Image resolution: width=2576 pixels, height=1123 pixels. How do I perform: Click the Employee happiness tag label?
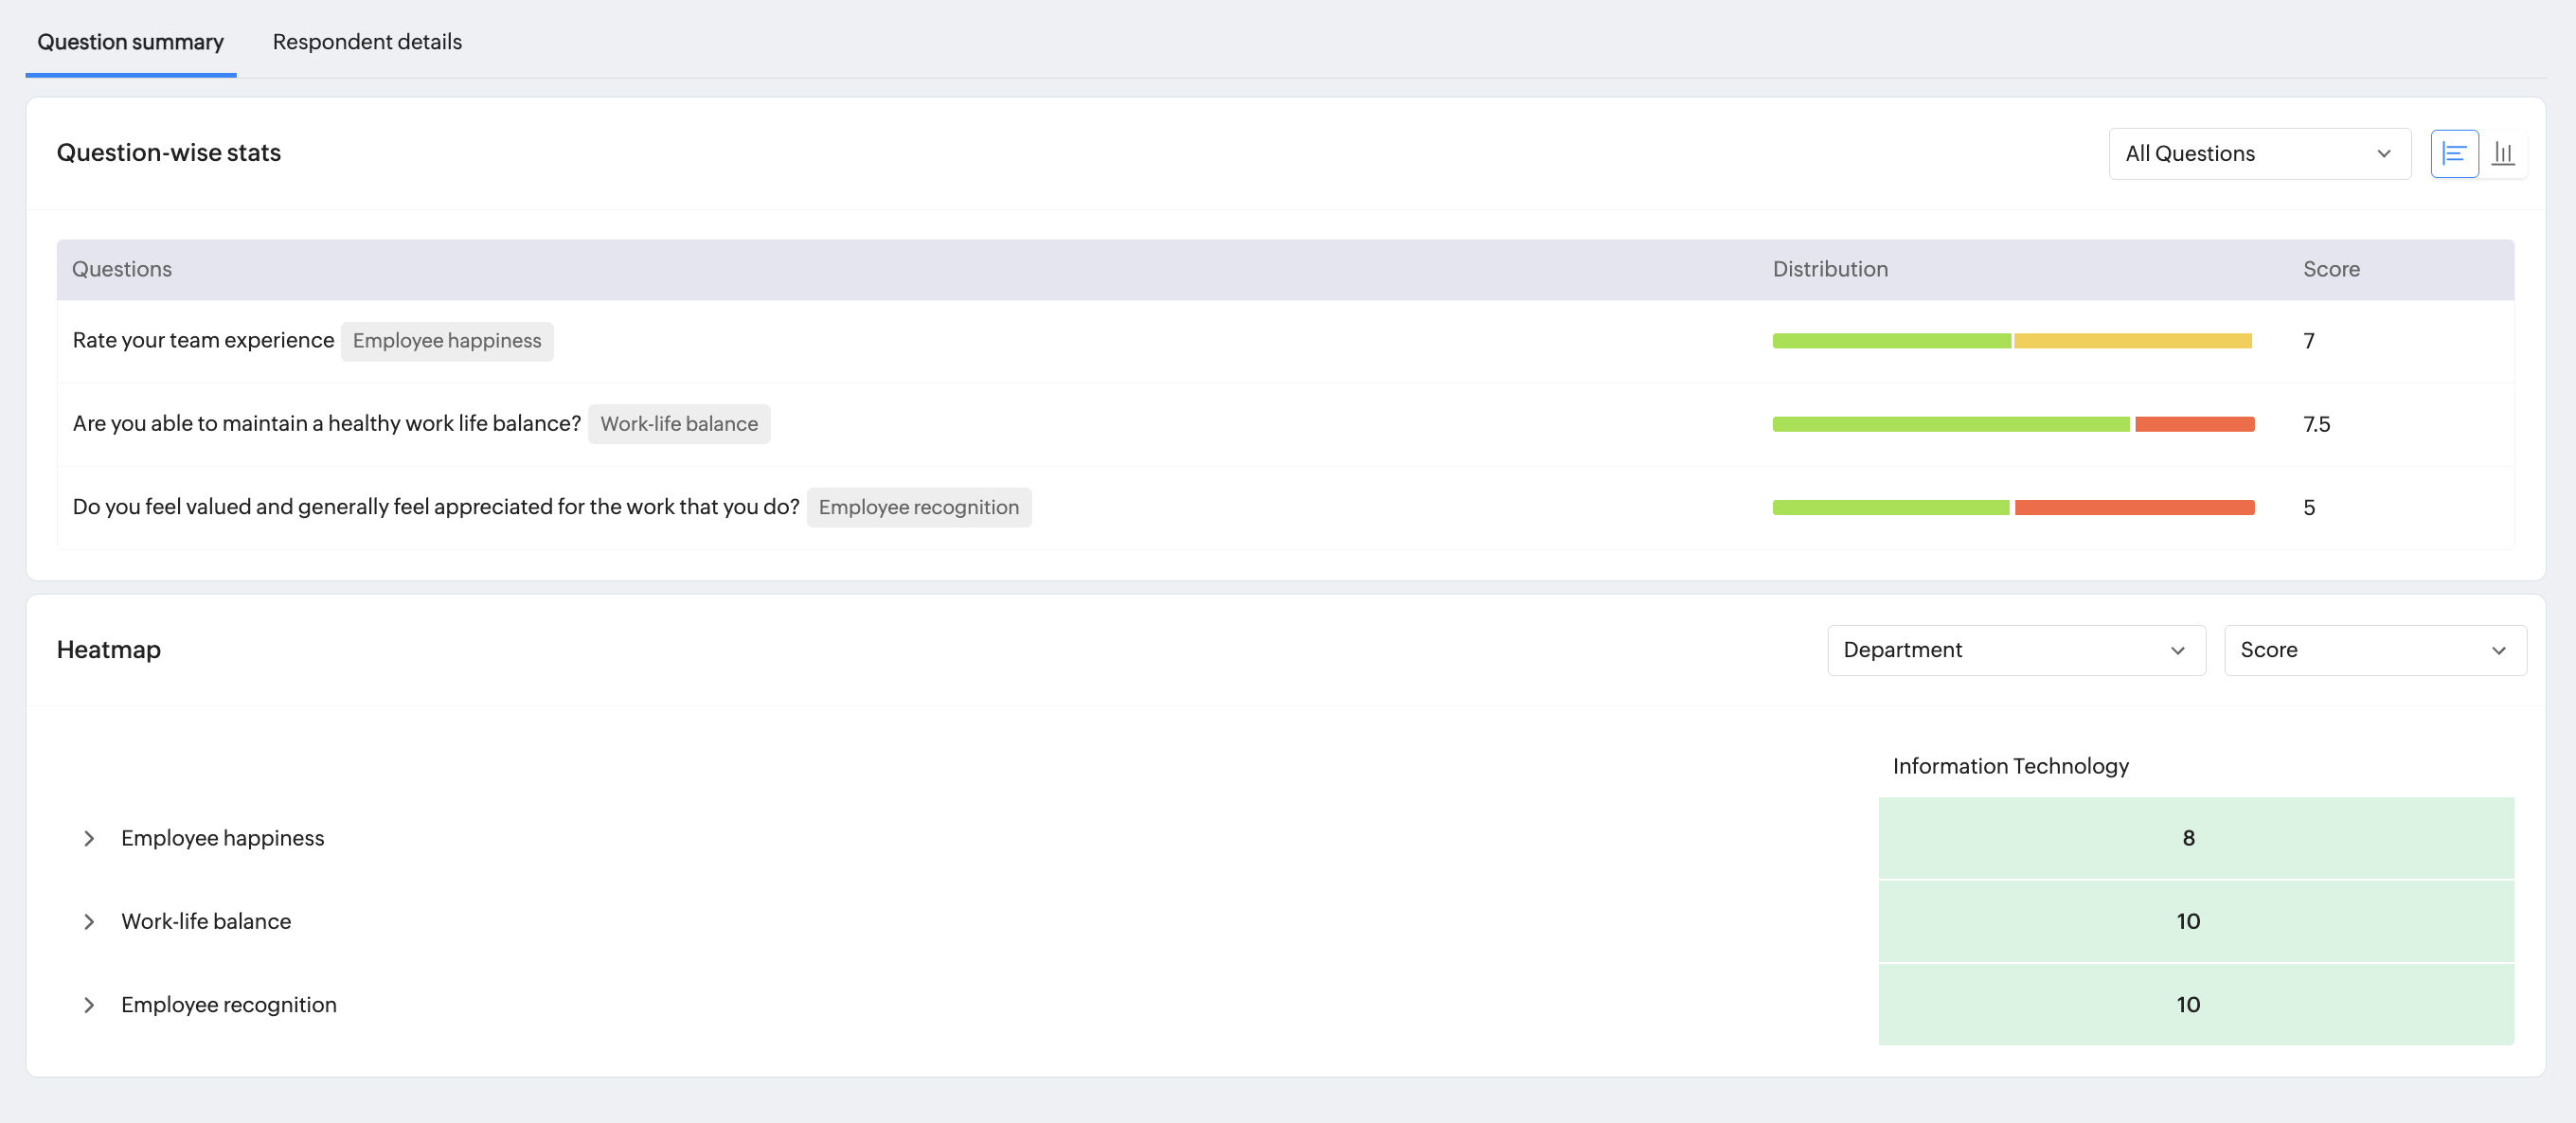pyautogui.click(x=447, y=341)
